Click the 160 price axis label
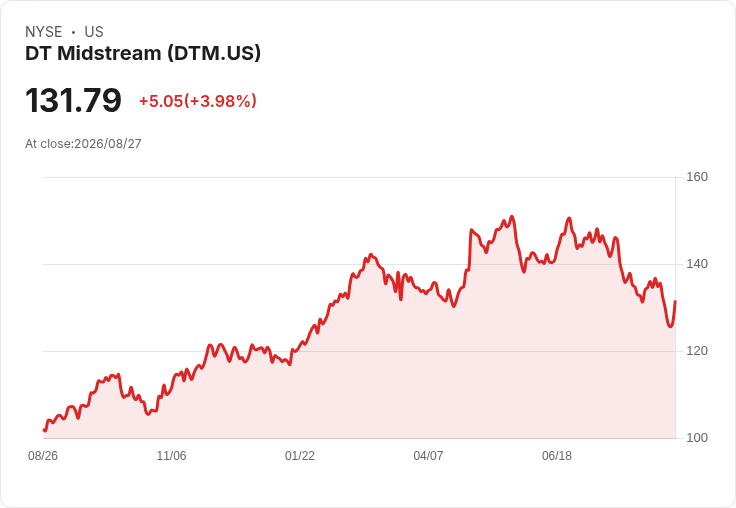Image resolution: width=736 pixels, height=508 pixels. [697, 177]
